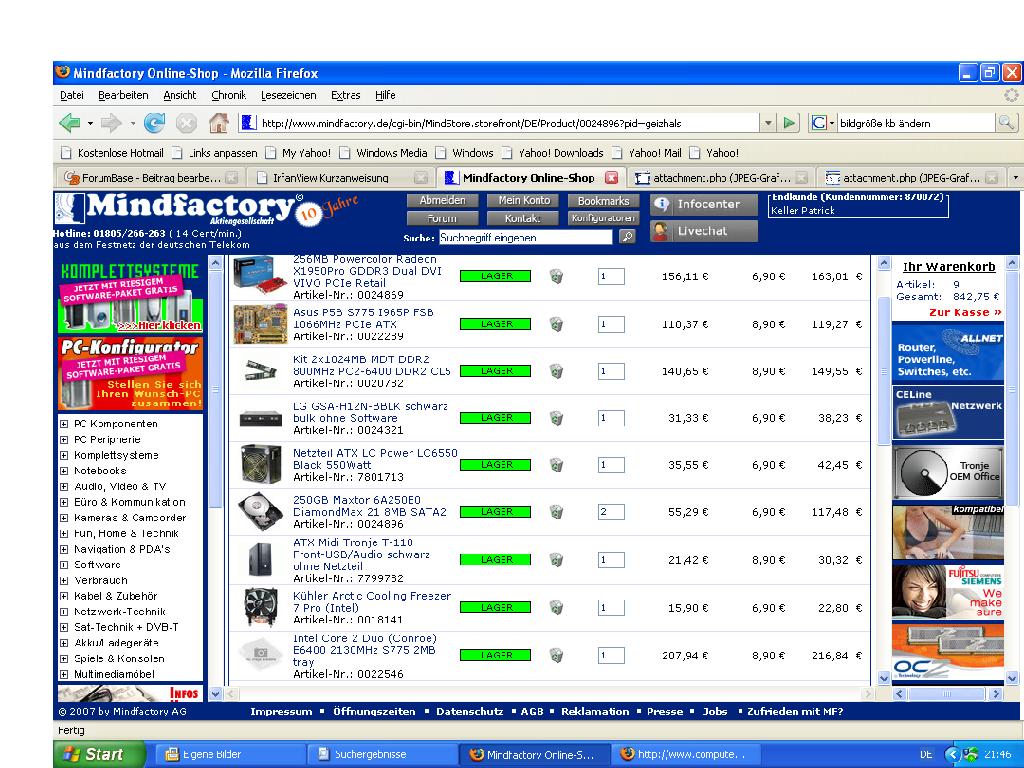Reload the page with the refresh icon
Screen dimensions: 1024x768
pyautogui.click(x=155, y=123)
